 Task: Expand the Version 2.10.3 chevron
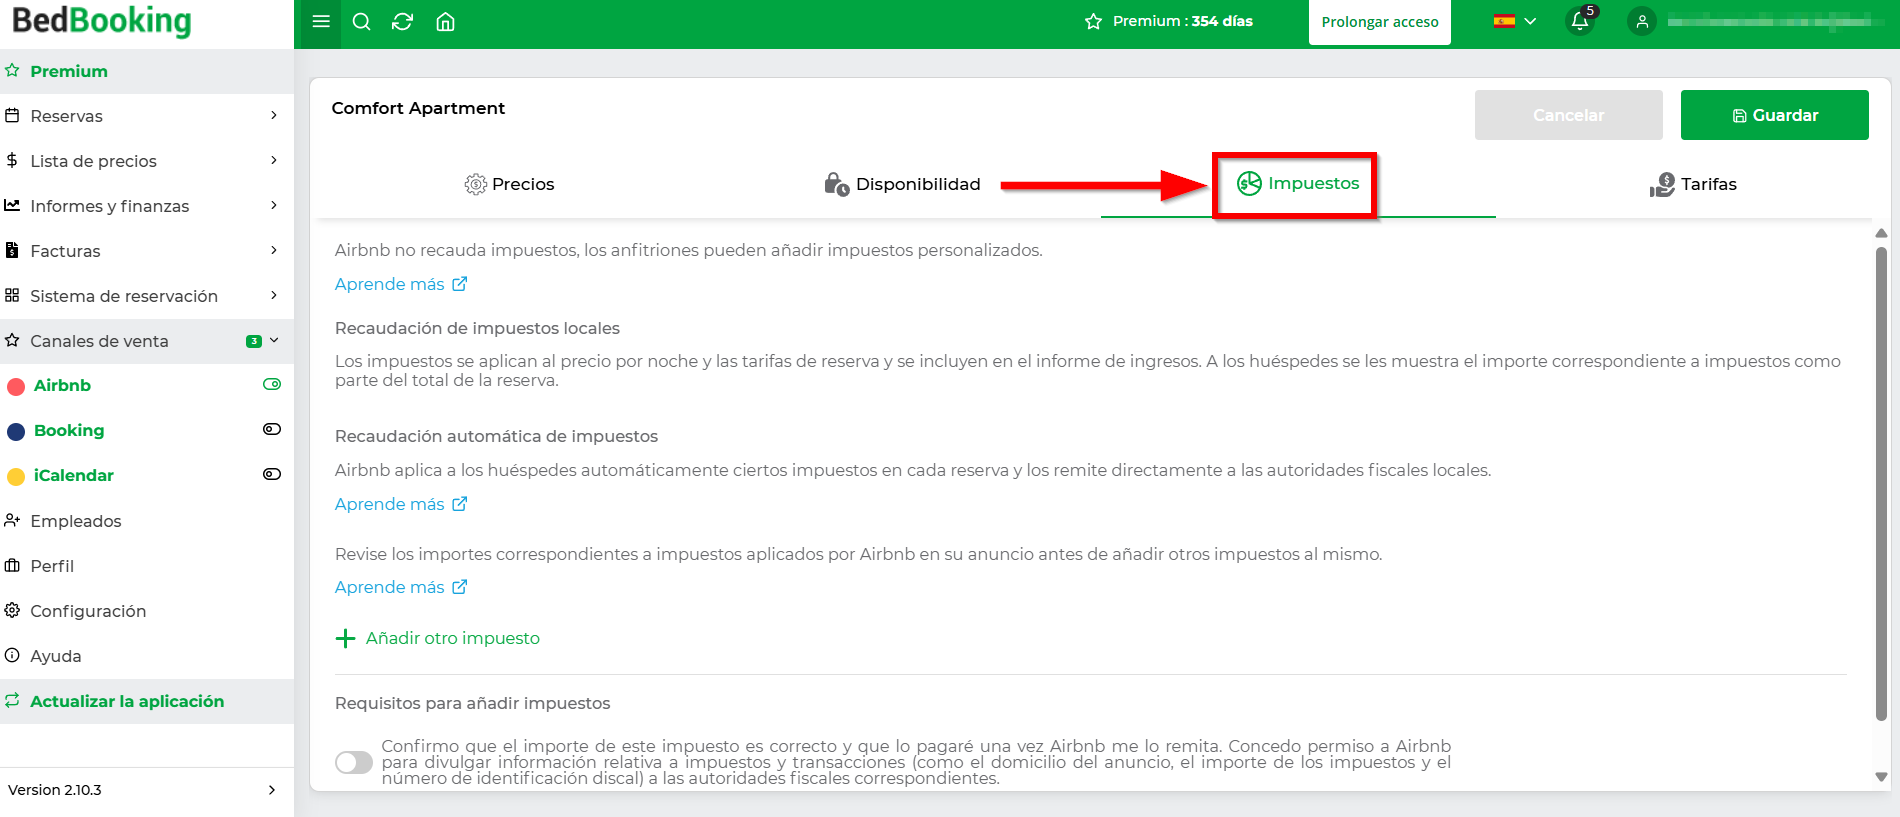coord(272,790)
